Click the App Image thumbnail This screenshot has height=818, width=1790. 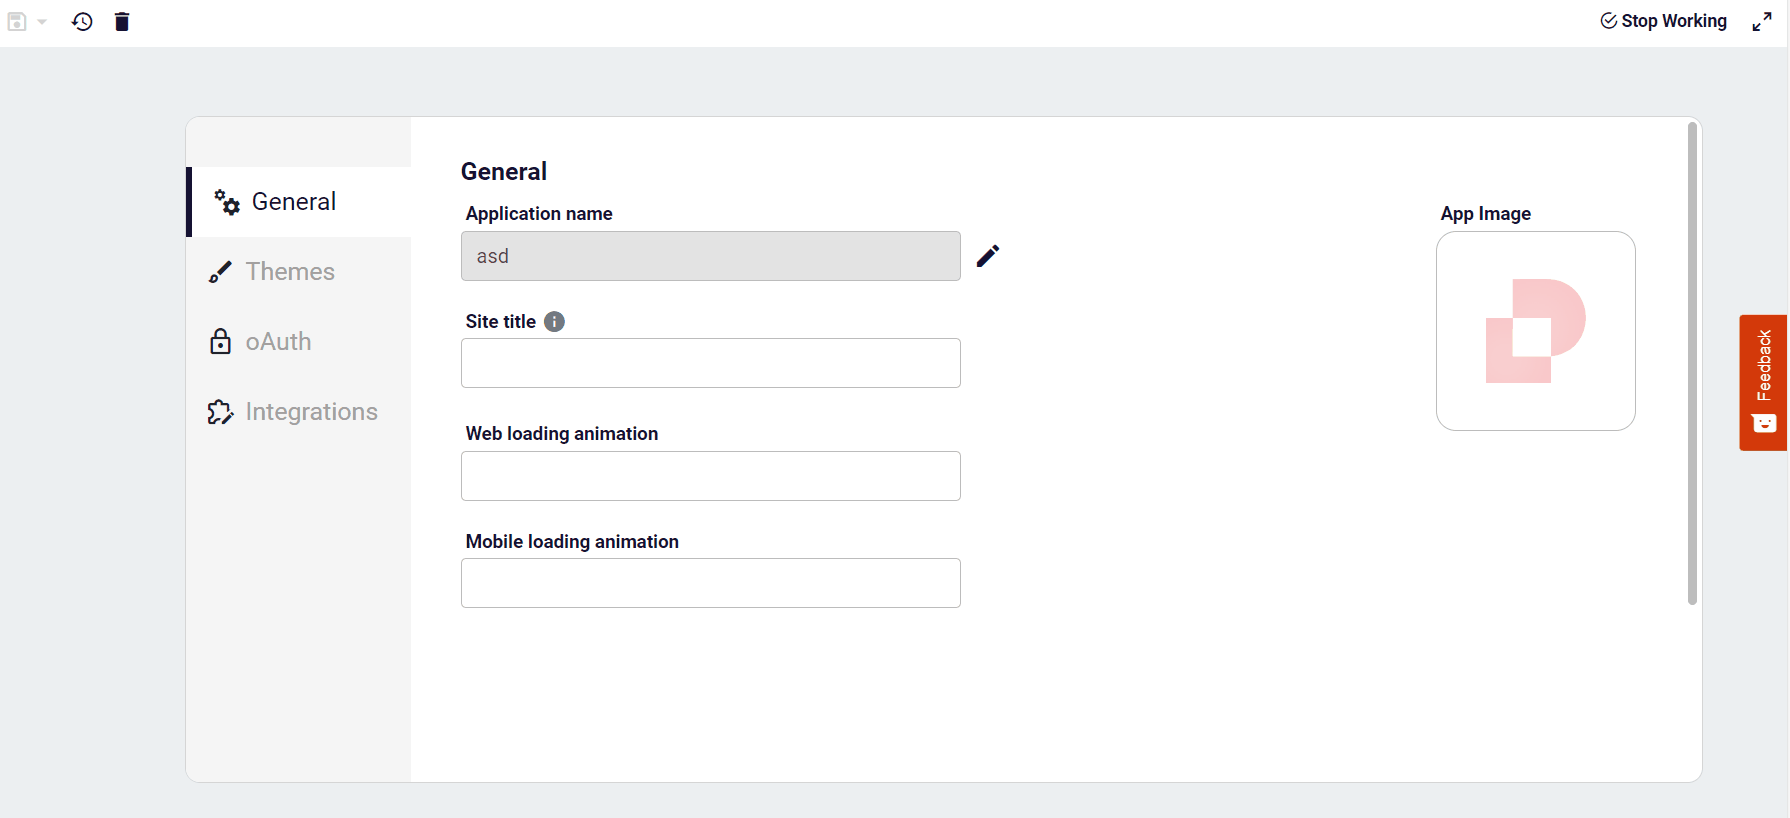[1535, 331]
